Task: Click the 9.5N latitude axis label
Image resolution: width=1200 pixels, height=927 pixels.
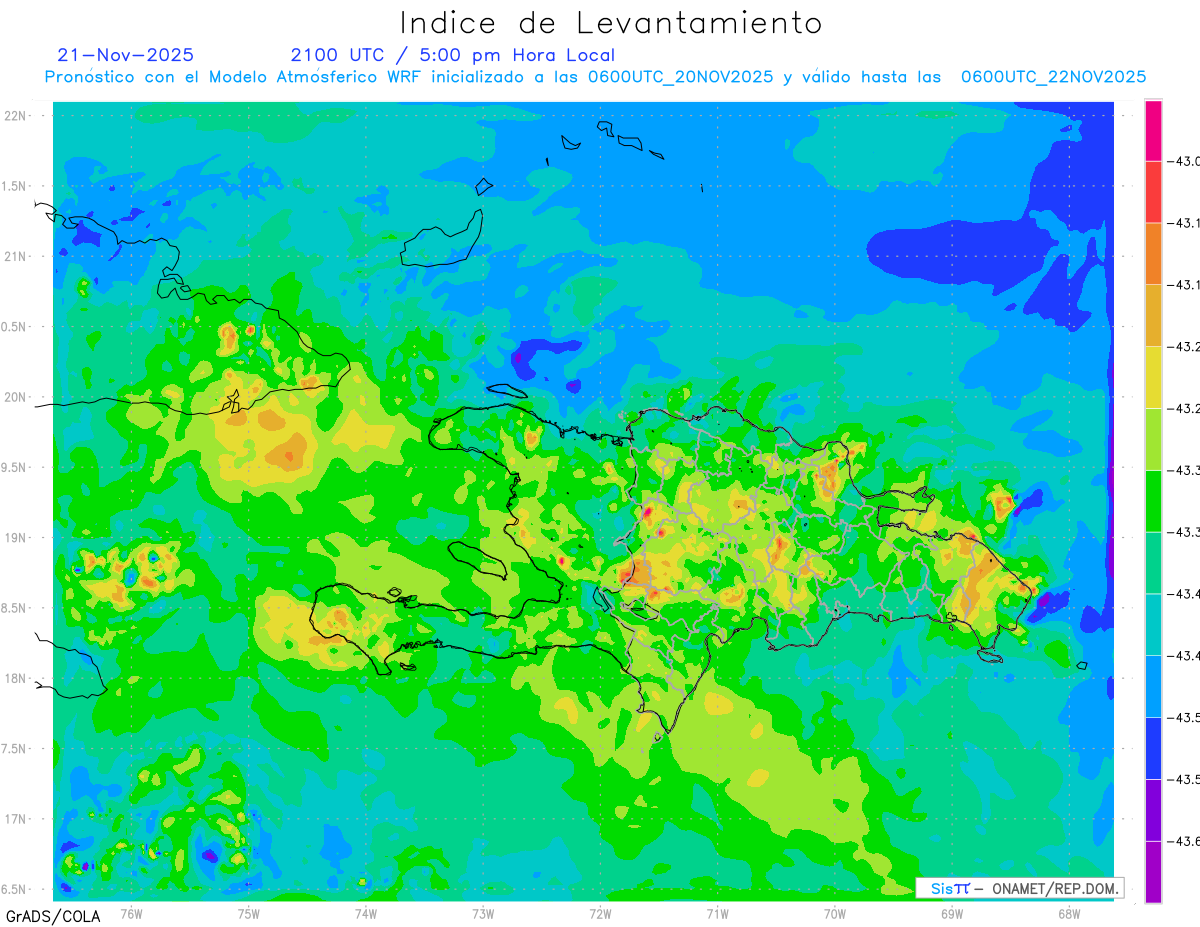Action: click(x=13, y=467)
